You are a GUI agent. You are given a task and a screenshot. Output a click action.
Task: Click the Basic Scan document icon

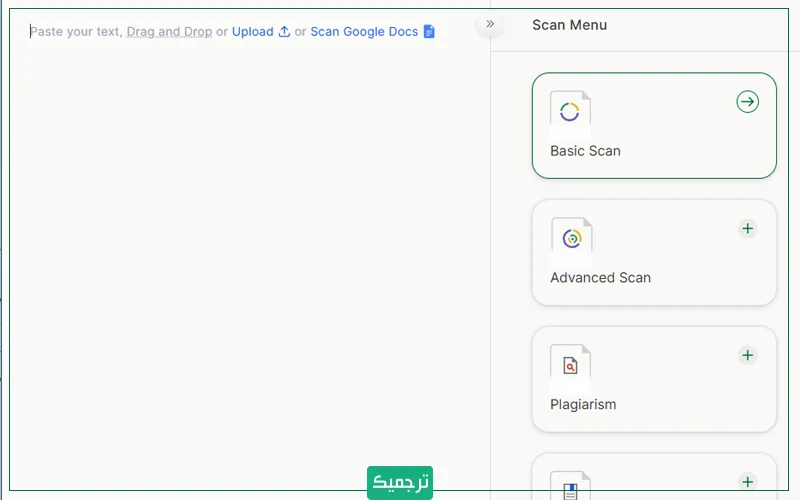(570, 112)
